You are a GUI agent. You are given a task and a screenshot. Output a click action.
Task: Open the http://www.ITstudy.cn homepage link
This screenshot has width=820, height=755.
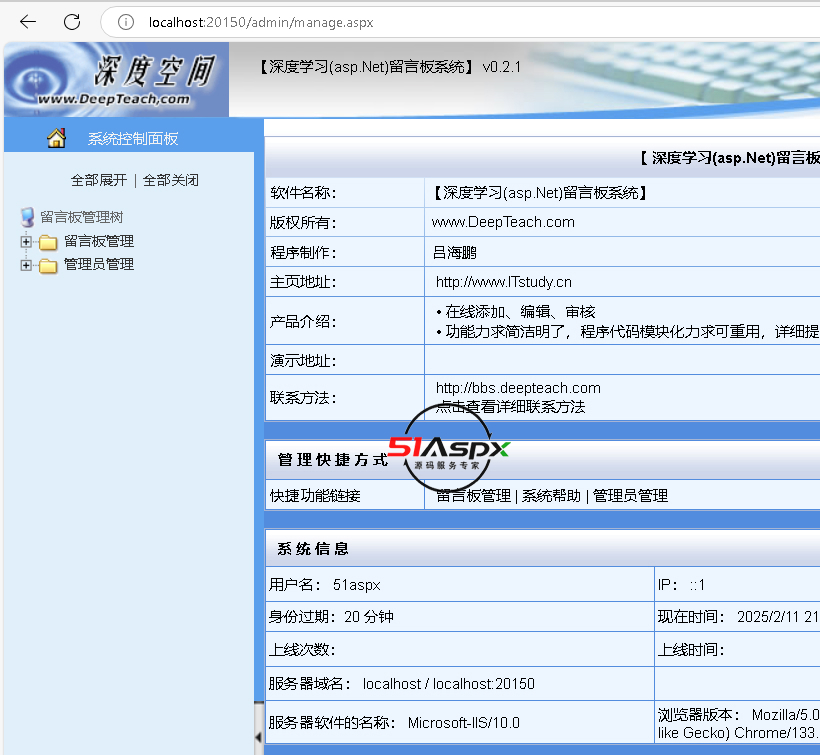click(504, 282)
